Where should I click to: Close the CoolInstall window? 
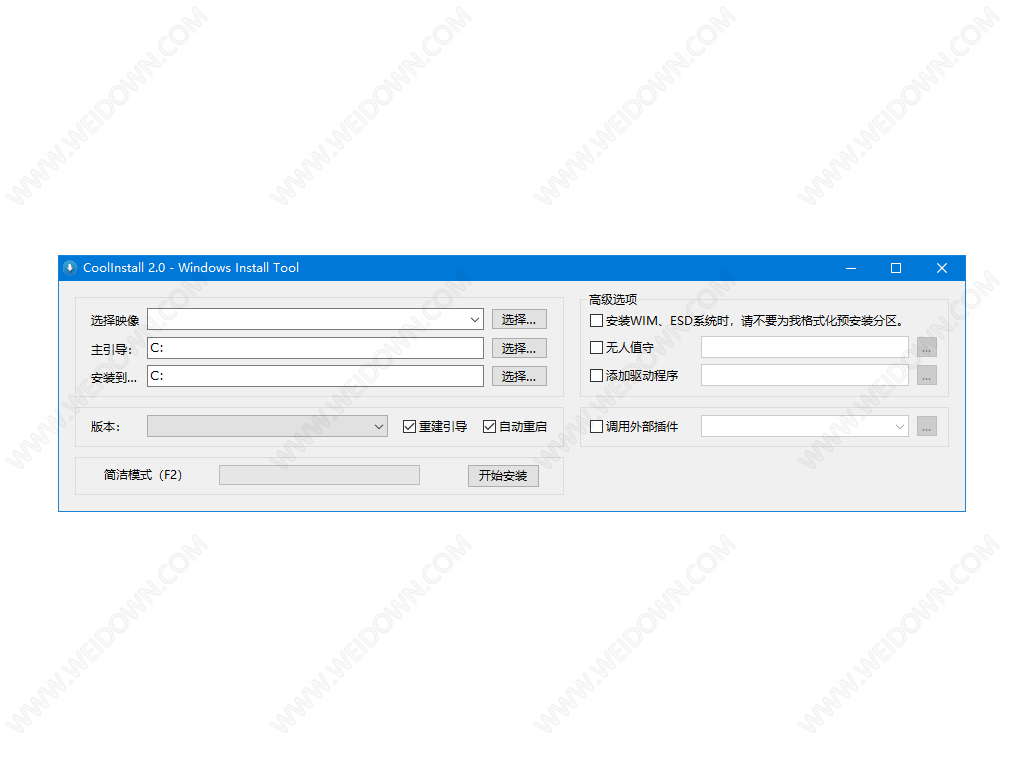[x=942, y=268]
